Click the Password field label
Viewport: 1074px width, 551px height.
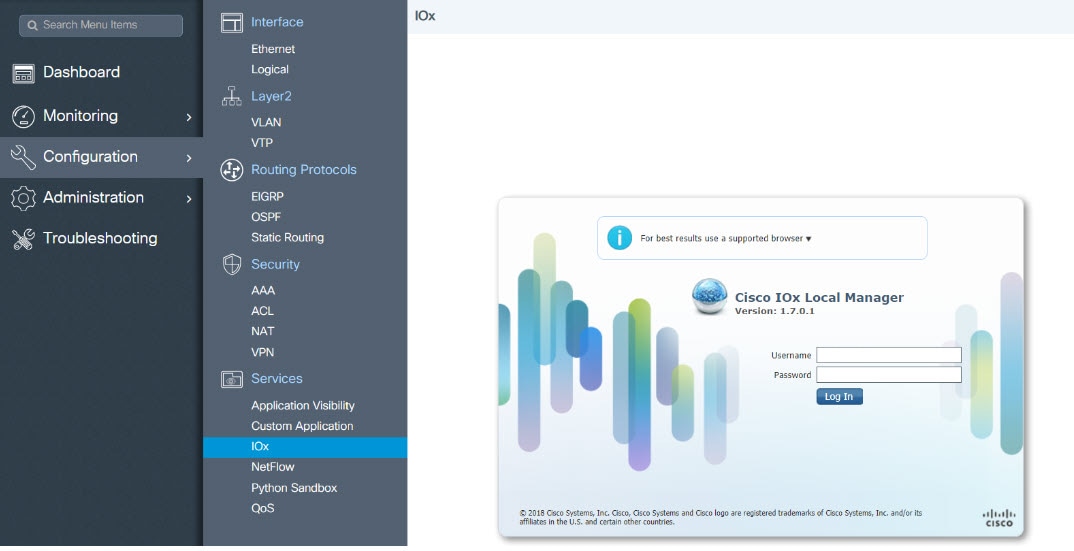(792, 376)
